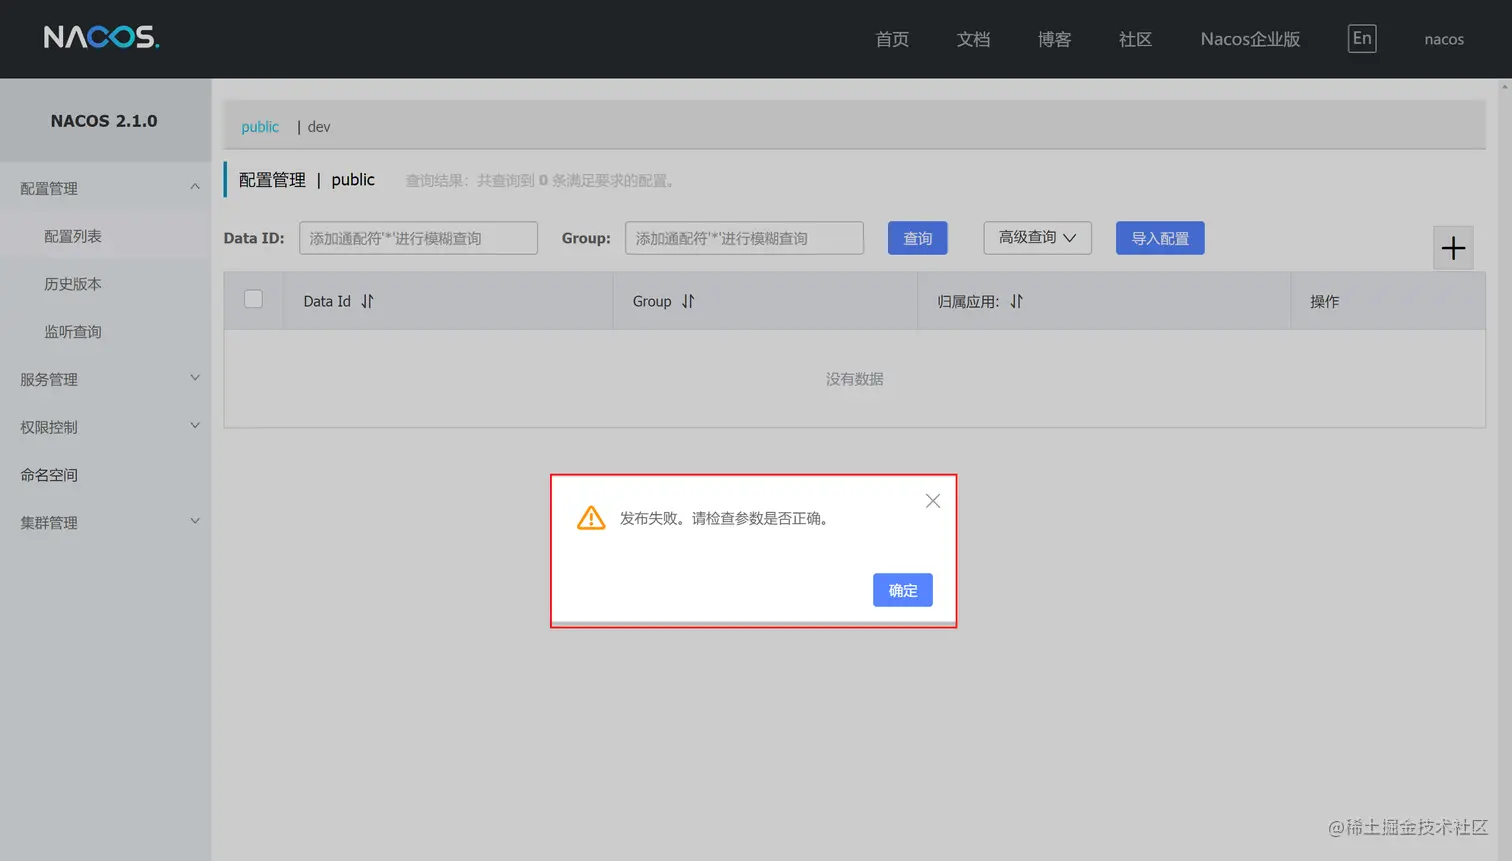Click the plus icon to add configuration
This screenshot has width=1512, height=861.
pos(1453,247)
